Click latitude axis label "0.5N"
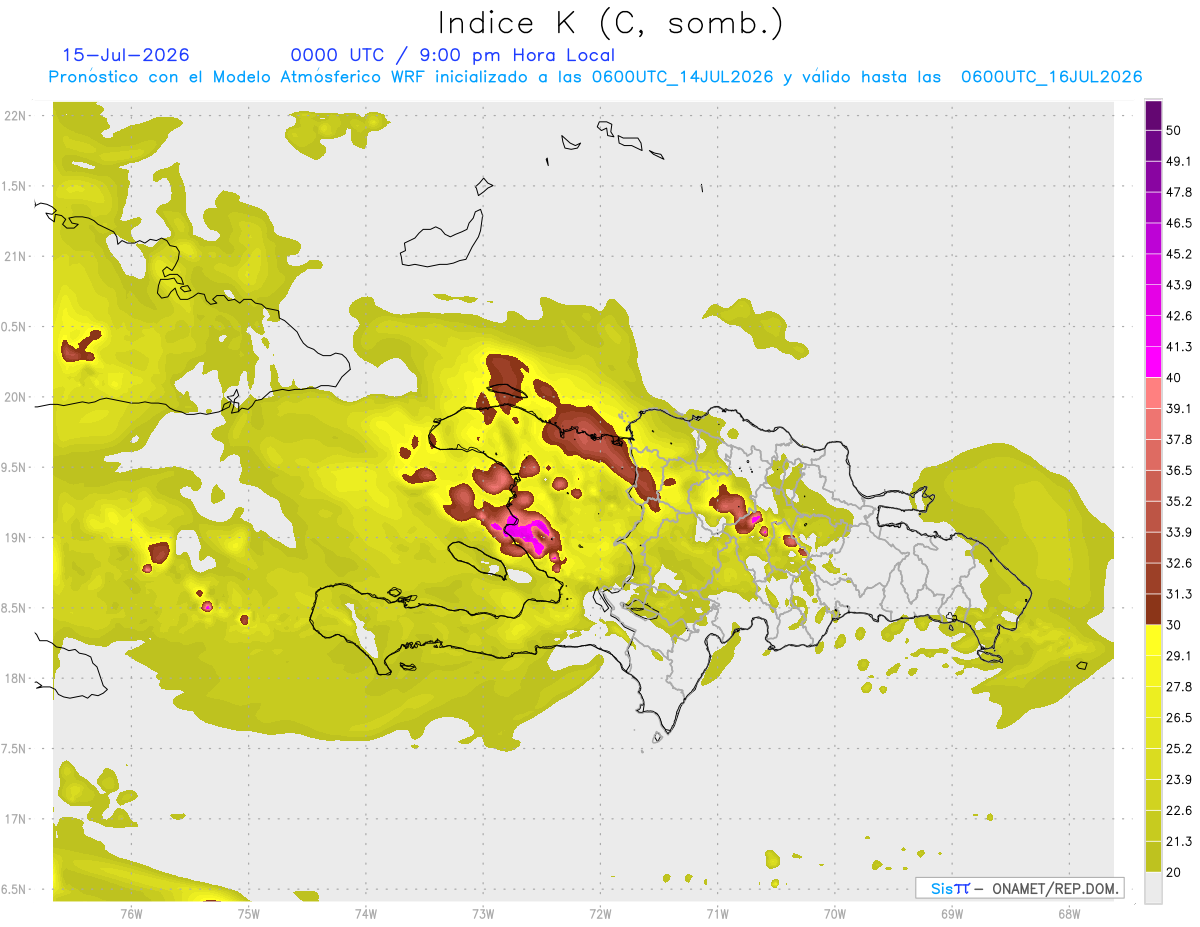Screen dimensions: 1200x927 click(13, 326)
